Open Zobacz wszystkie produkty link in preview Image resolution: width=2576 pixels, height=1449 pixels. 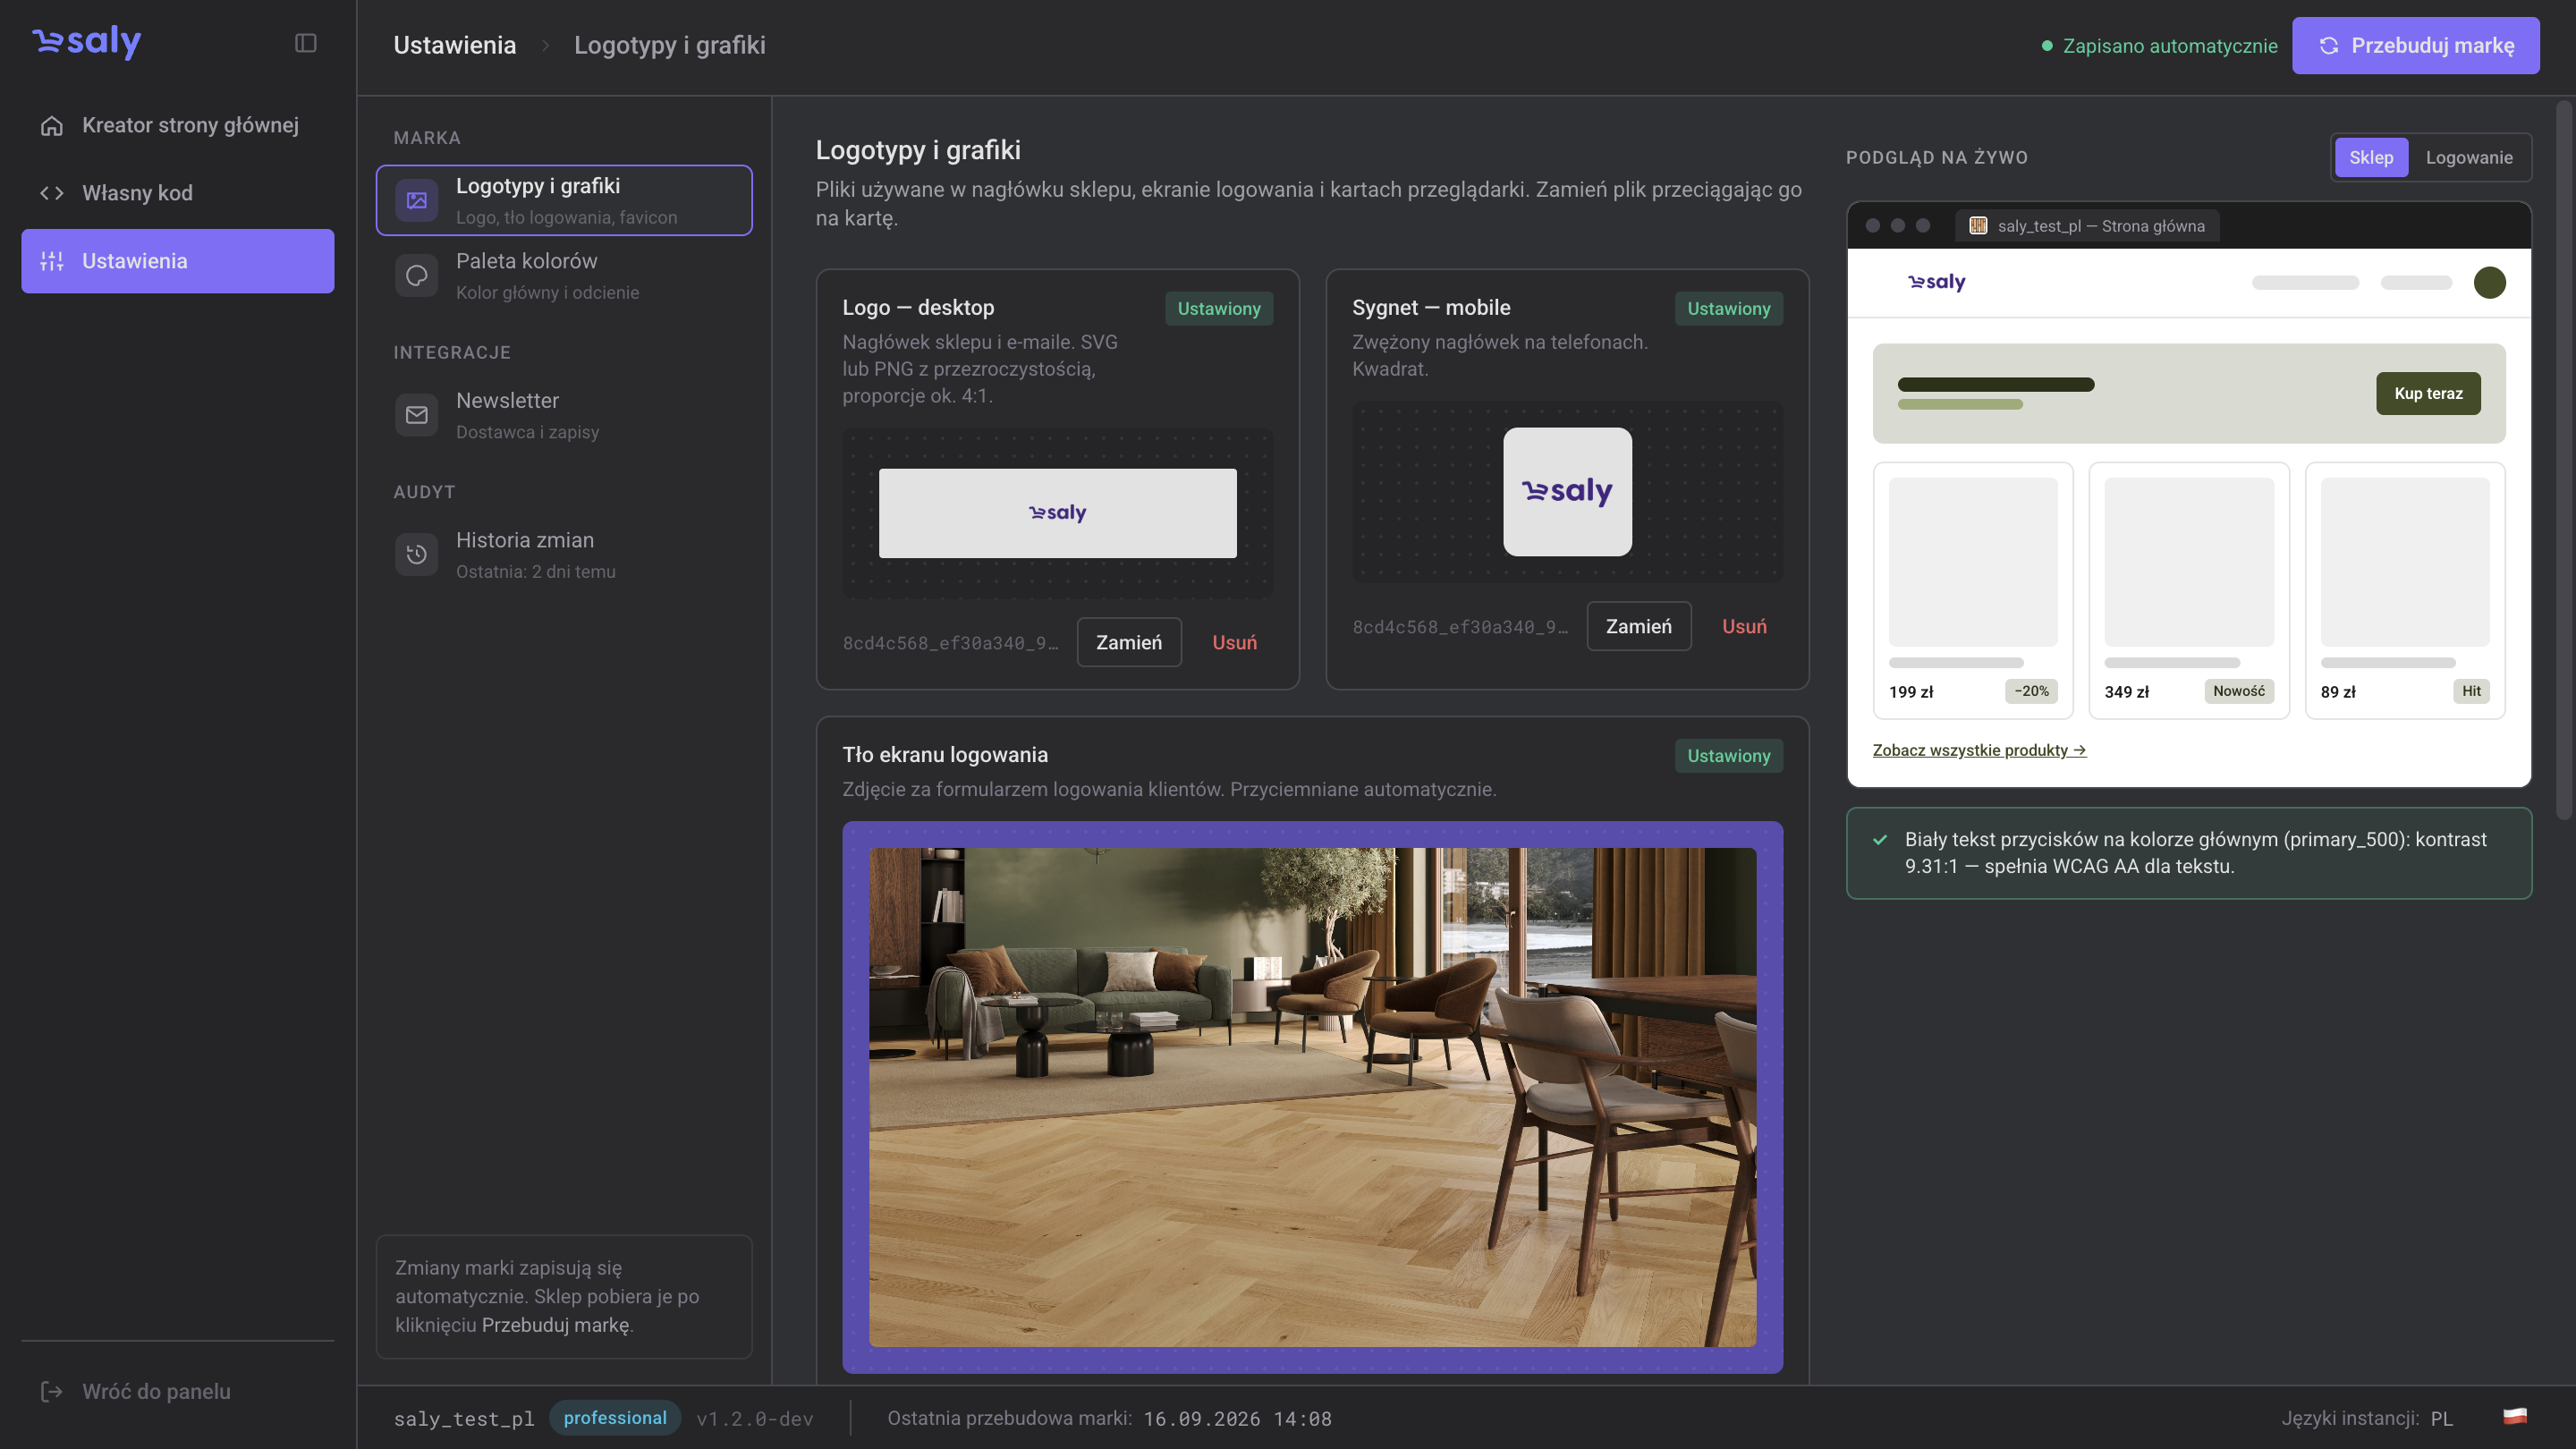tap(1979, 750)
